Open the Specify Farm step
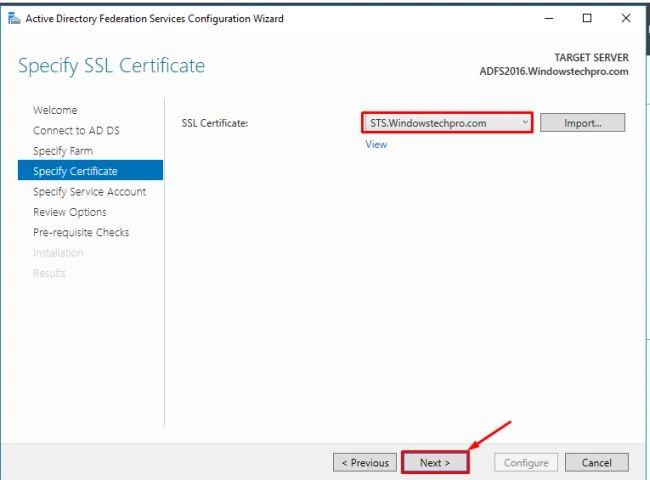 [x=63, y=151]
